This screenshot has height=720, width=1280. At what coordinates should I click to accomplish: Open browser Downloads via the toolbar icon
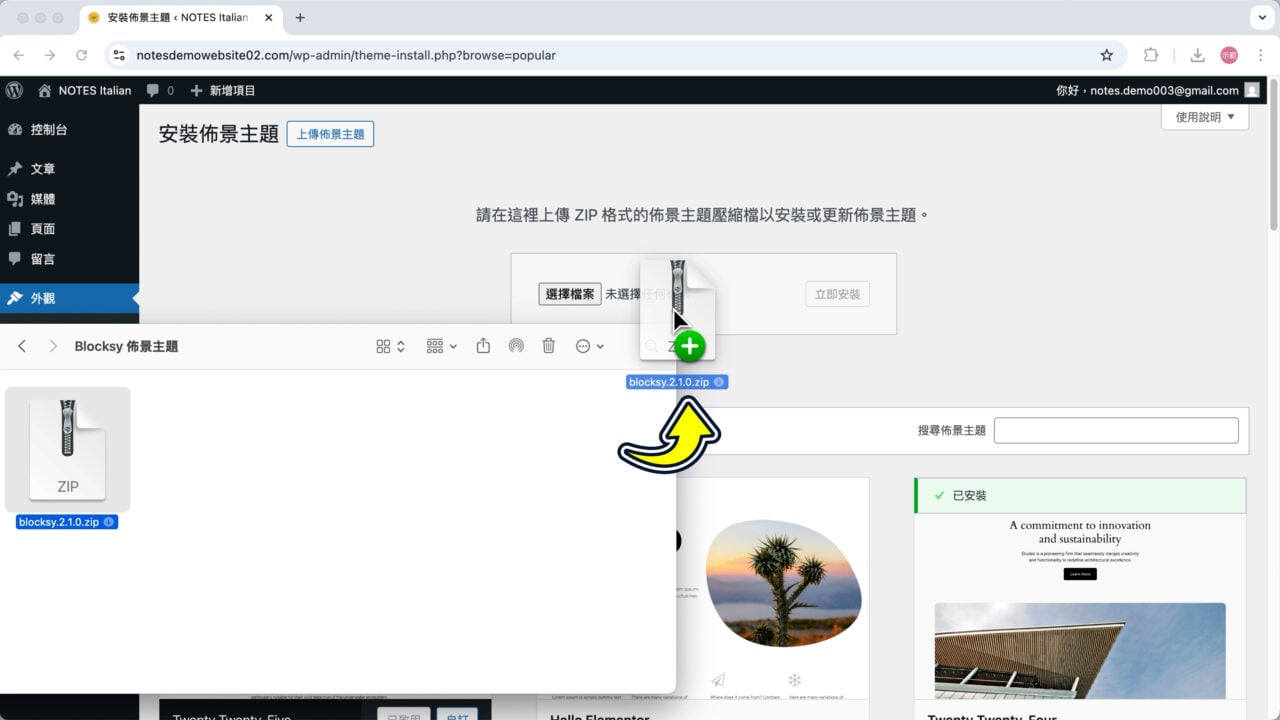click(1196, 55)
